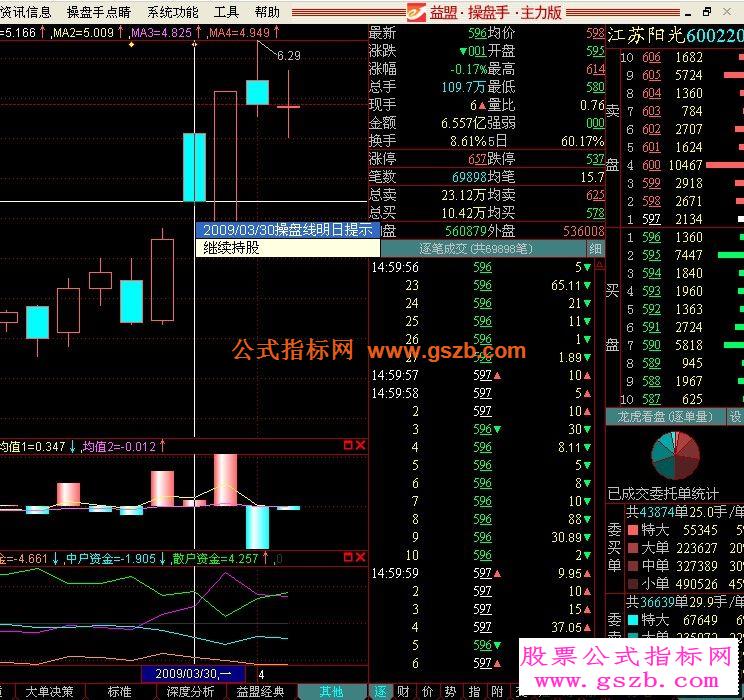This screenshot has height=700, width=744.
Task: Click the 6.29 high price label
Action: coord(288,56)
